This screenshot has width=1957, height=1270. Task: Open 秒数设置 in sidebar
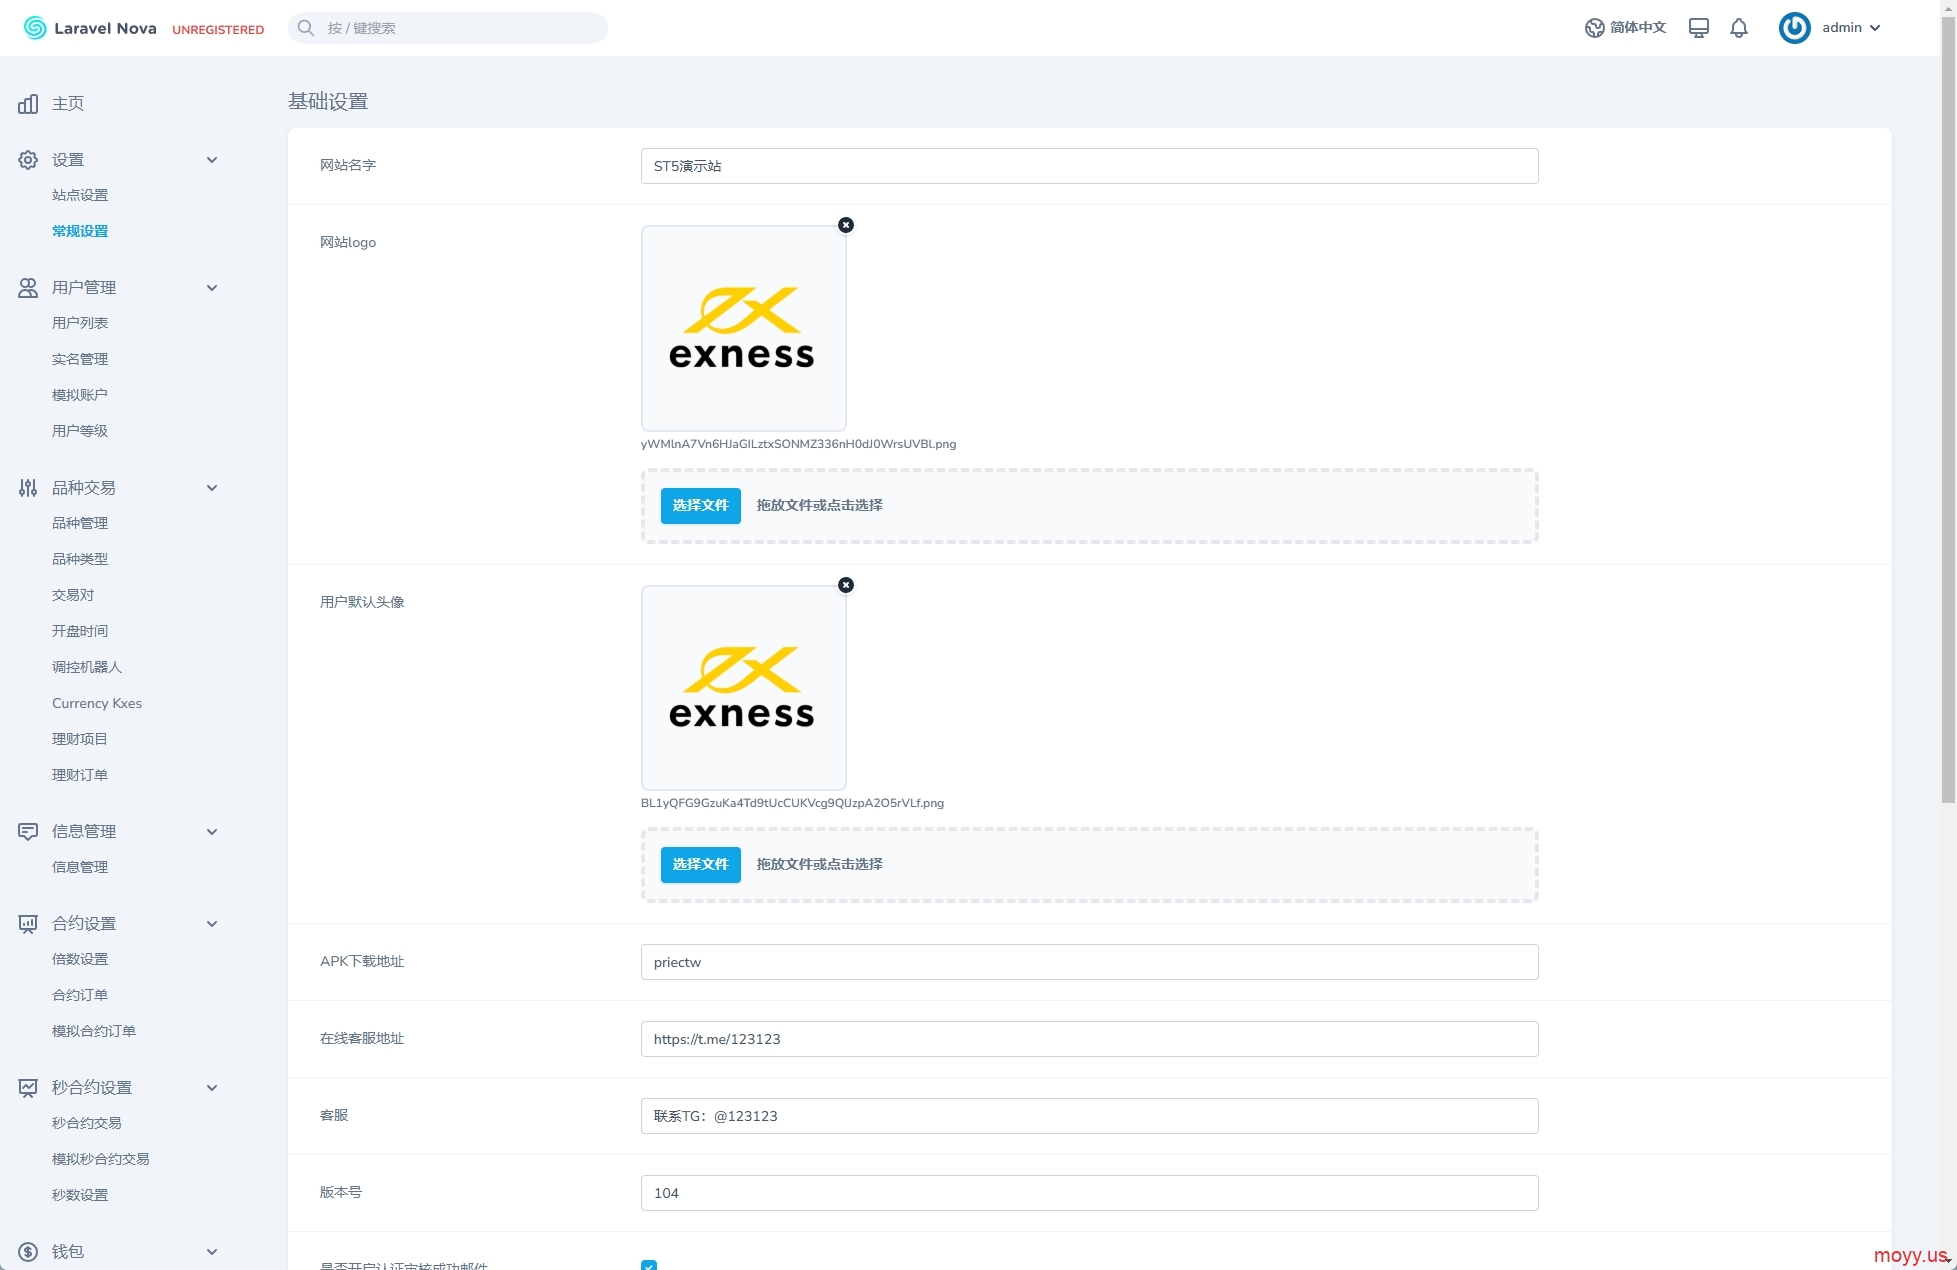tap(80, 1195)
